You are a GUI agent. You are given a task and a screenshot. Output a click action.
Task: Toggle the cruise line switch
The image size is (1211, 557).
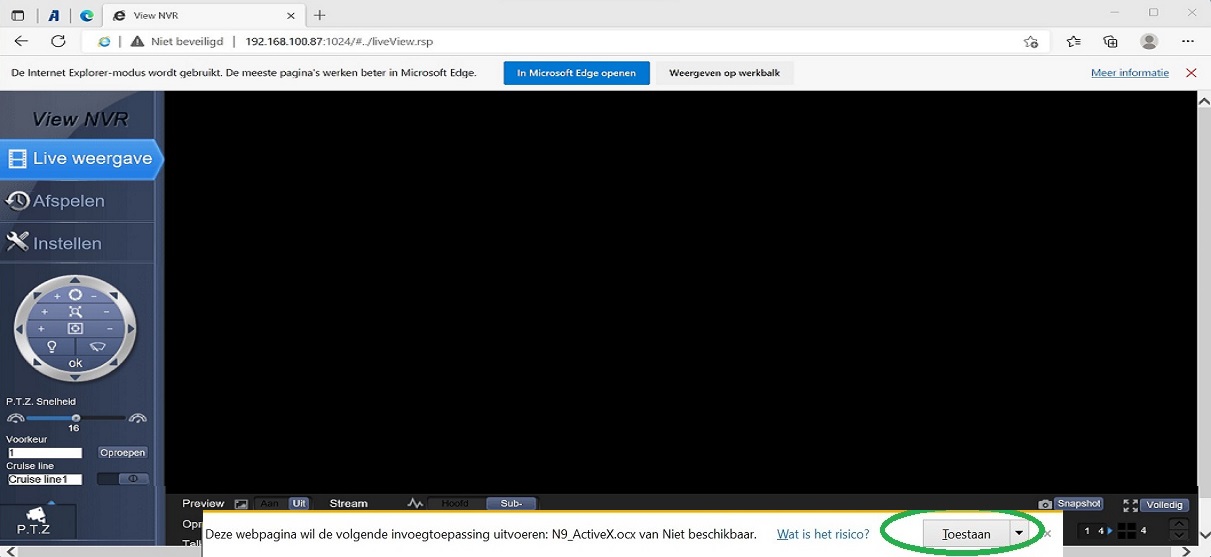point(123,479)
